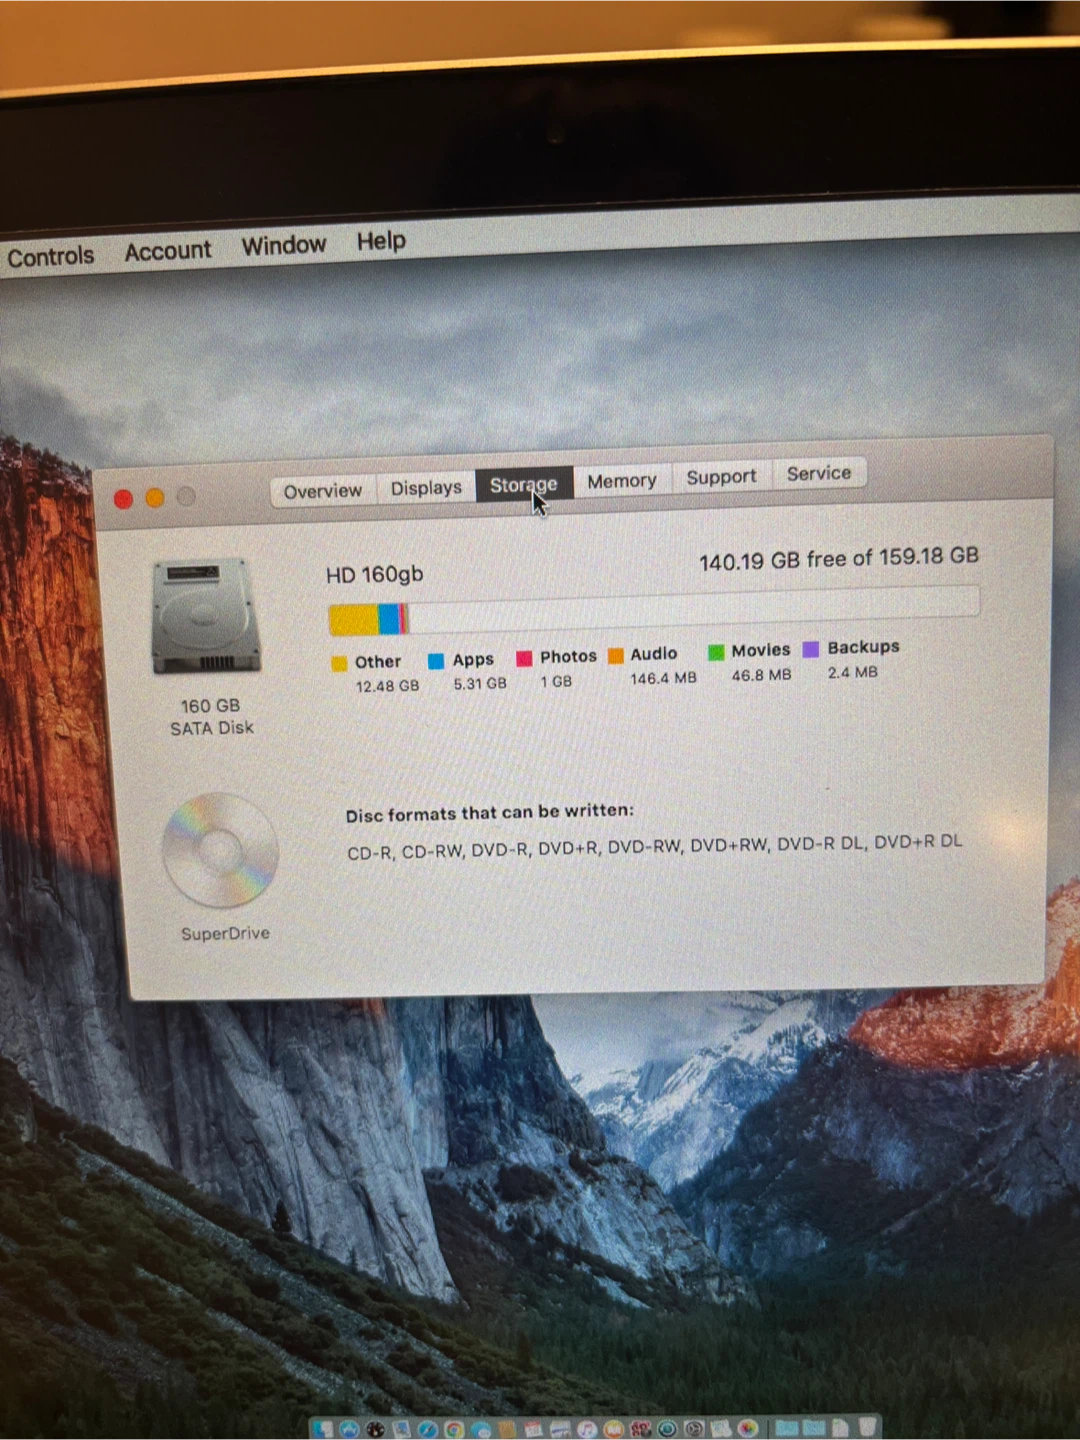The height and width of the screenshot is (1440, 1080).
Task: Click the SuperDrive disc icon
Action: coord(220,850)
